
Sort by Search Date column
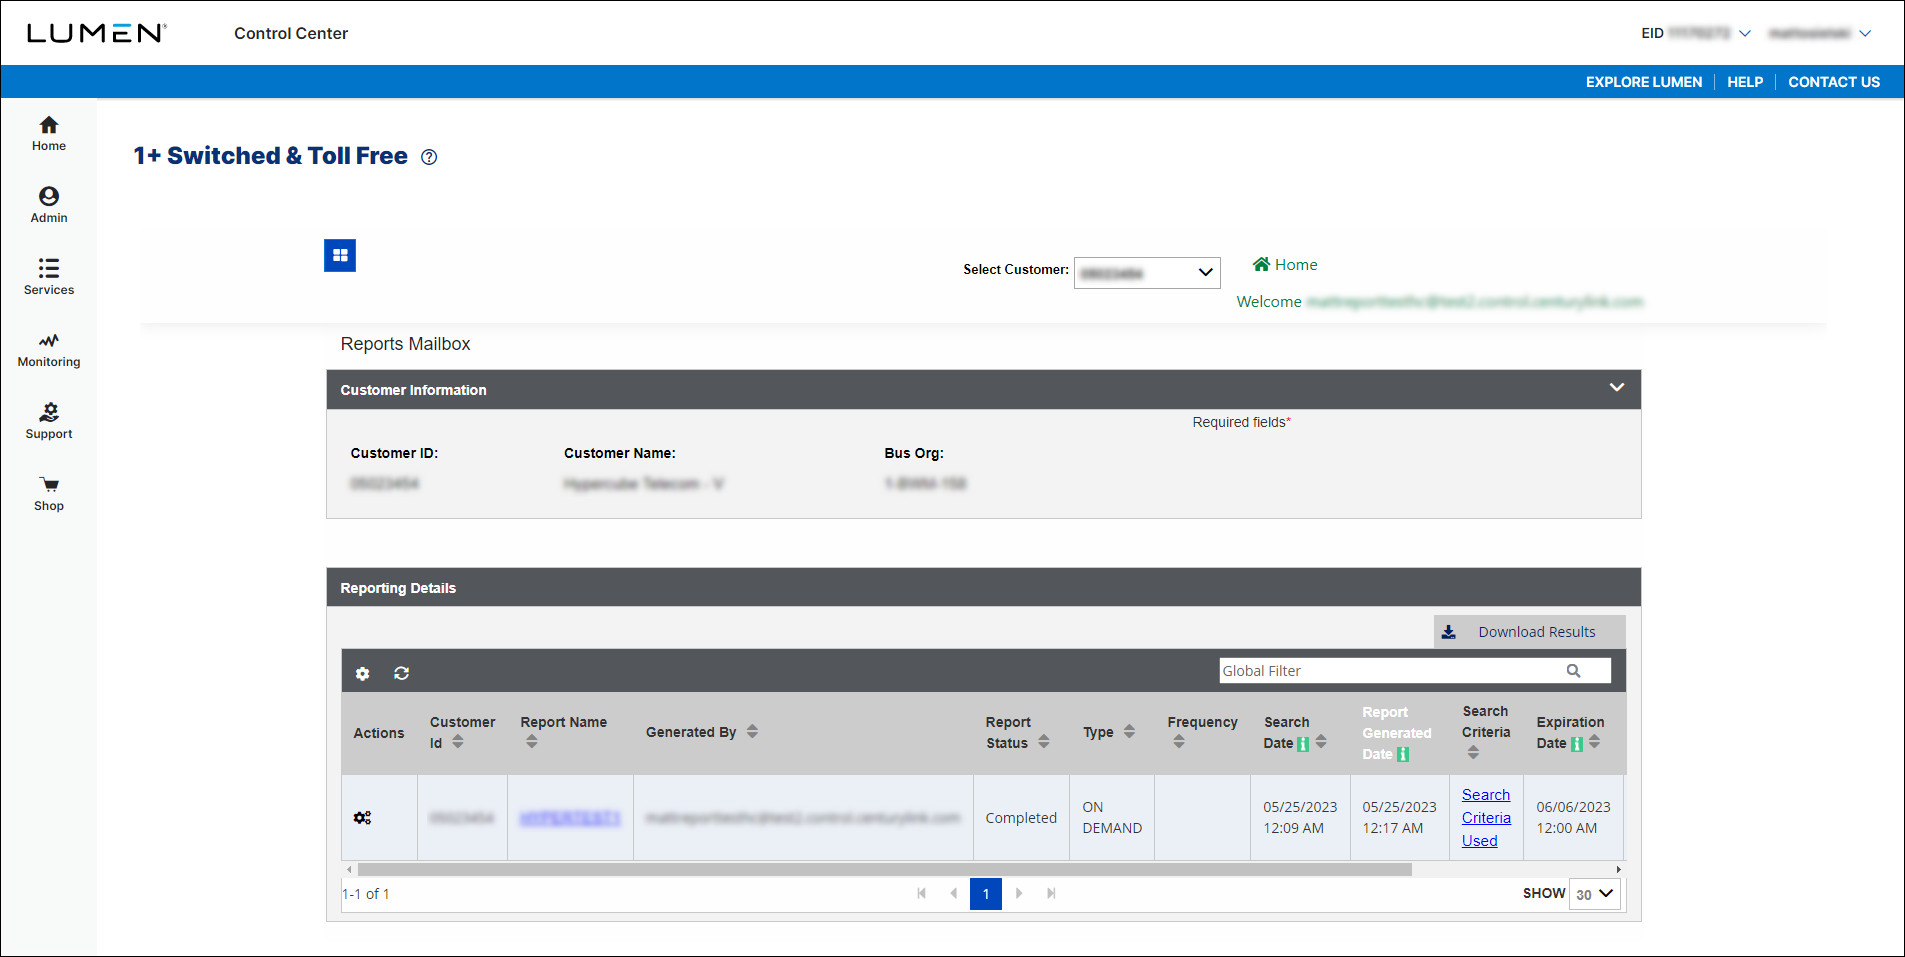click(x=1321, y=742)
